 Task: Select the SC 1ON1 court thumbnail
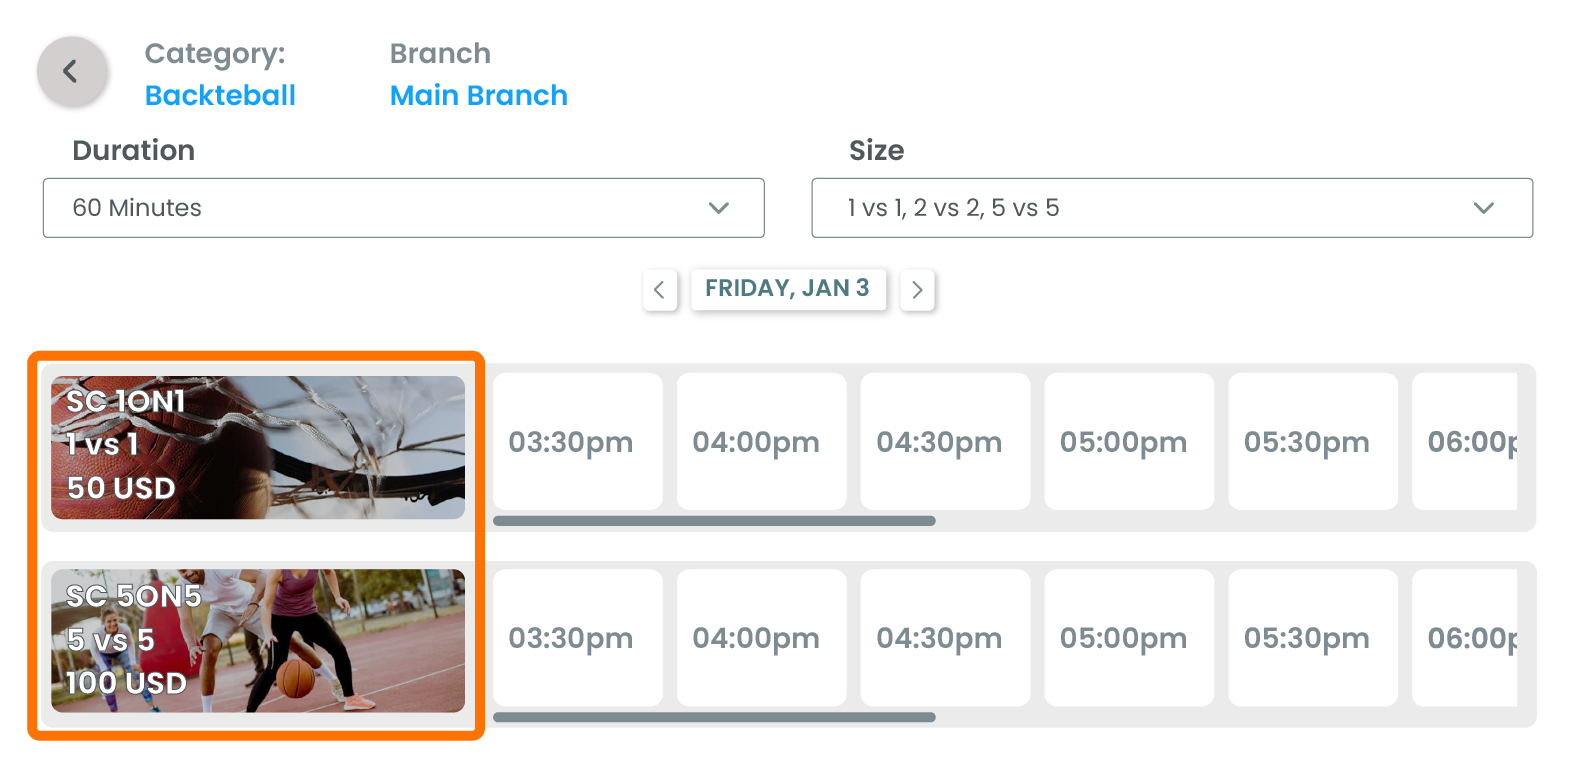click(x=258, y=447)
